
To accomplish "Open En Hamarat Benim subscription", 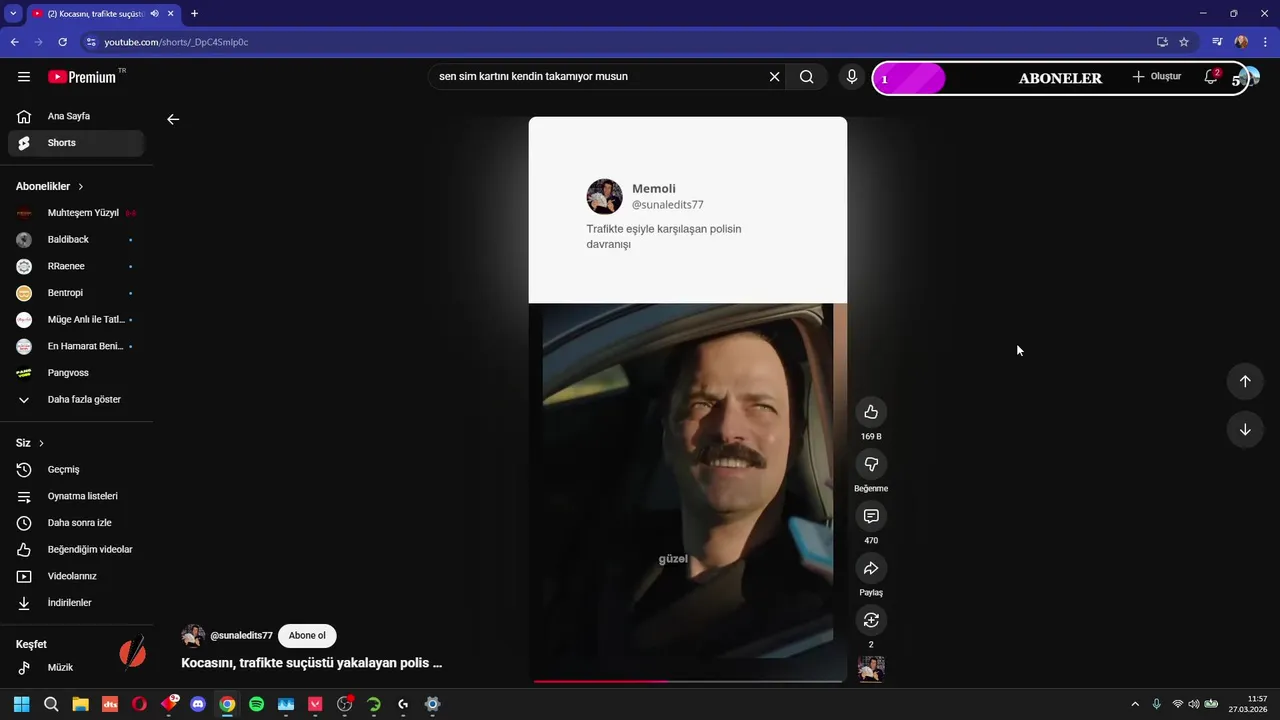I will pyautogui.click(x=76, y=346).
